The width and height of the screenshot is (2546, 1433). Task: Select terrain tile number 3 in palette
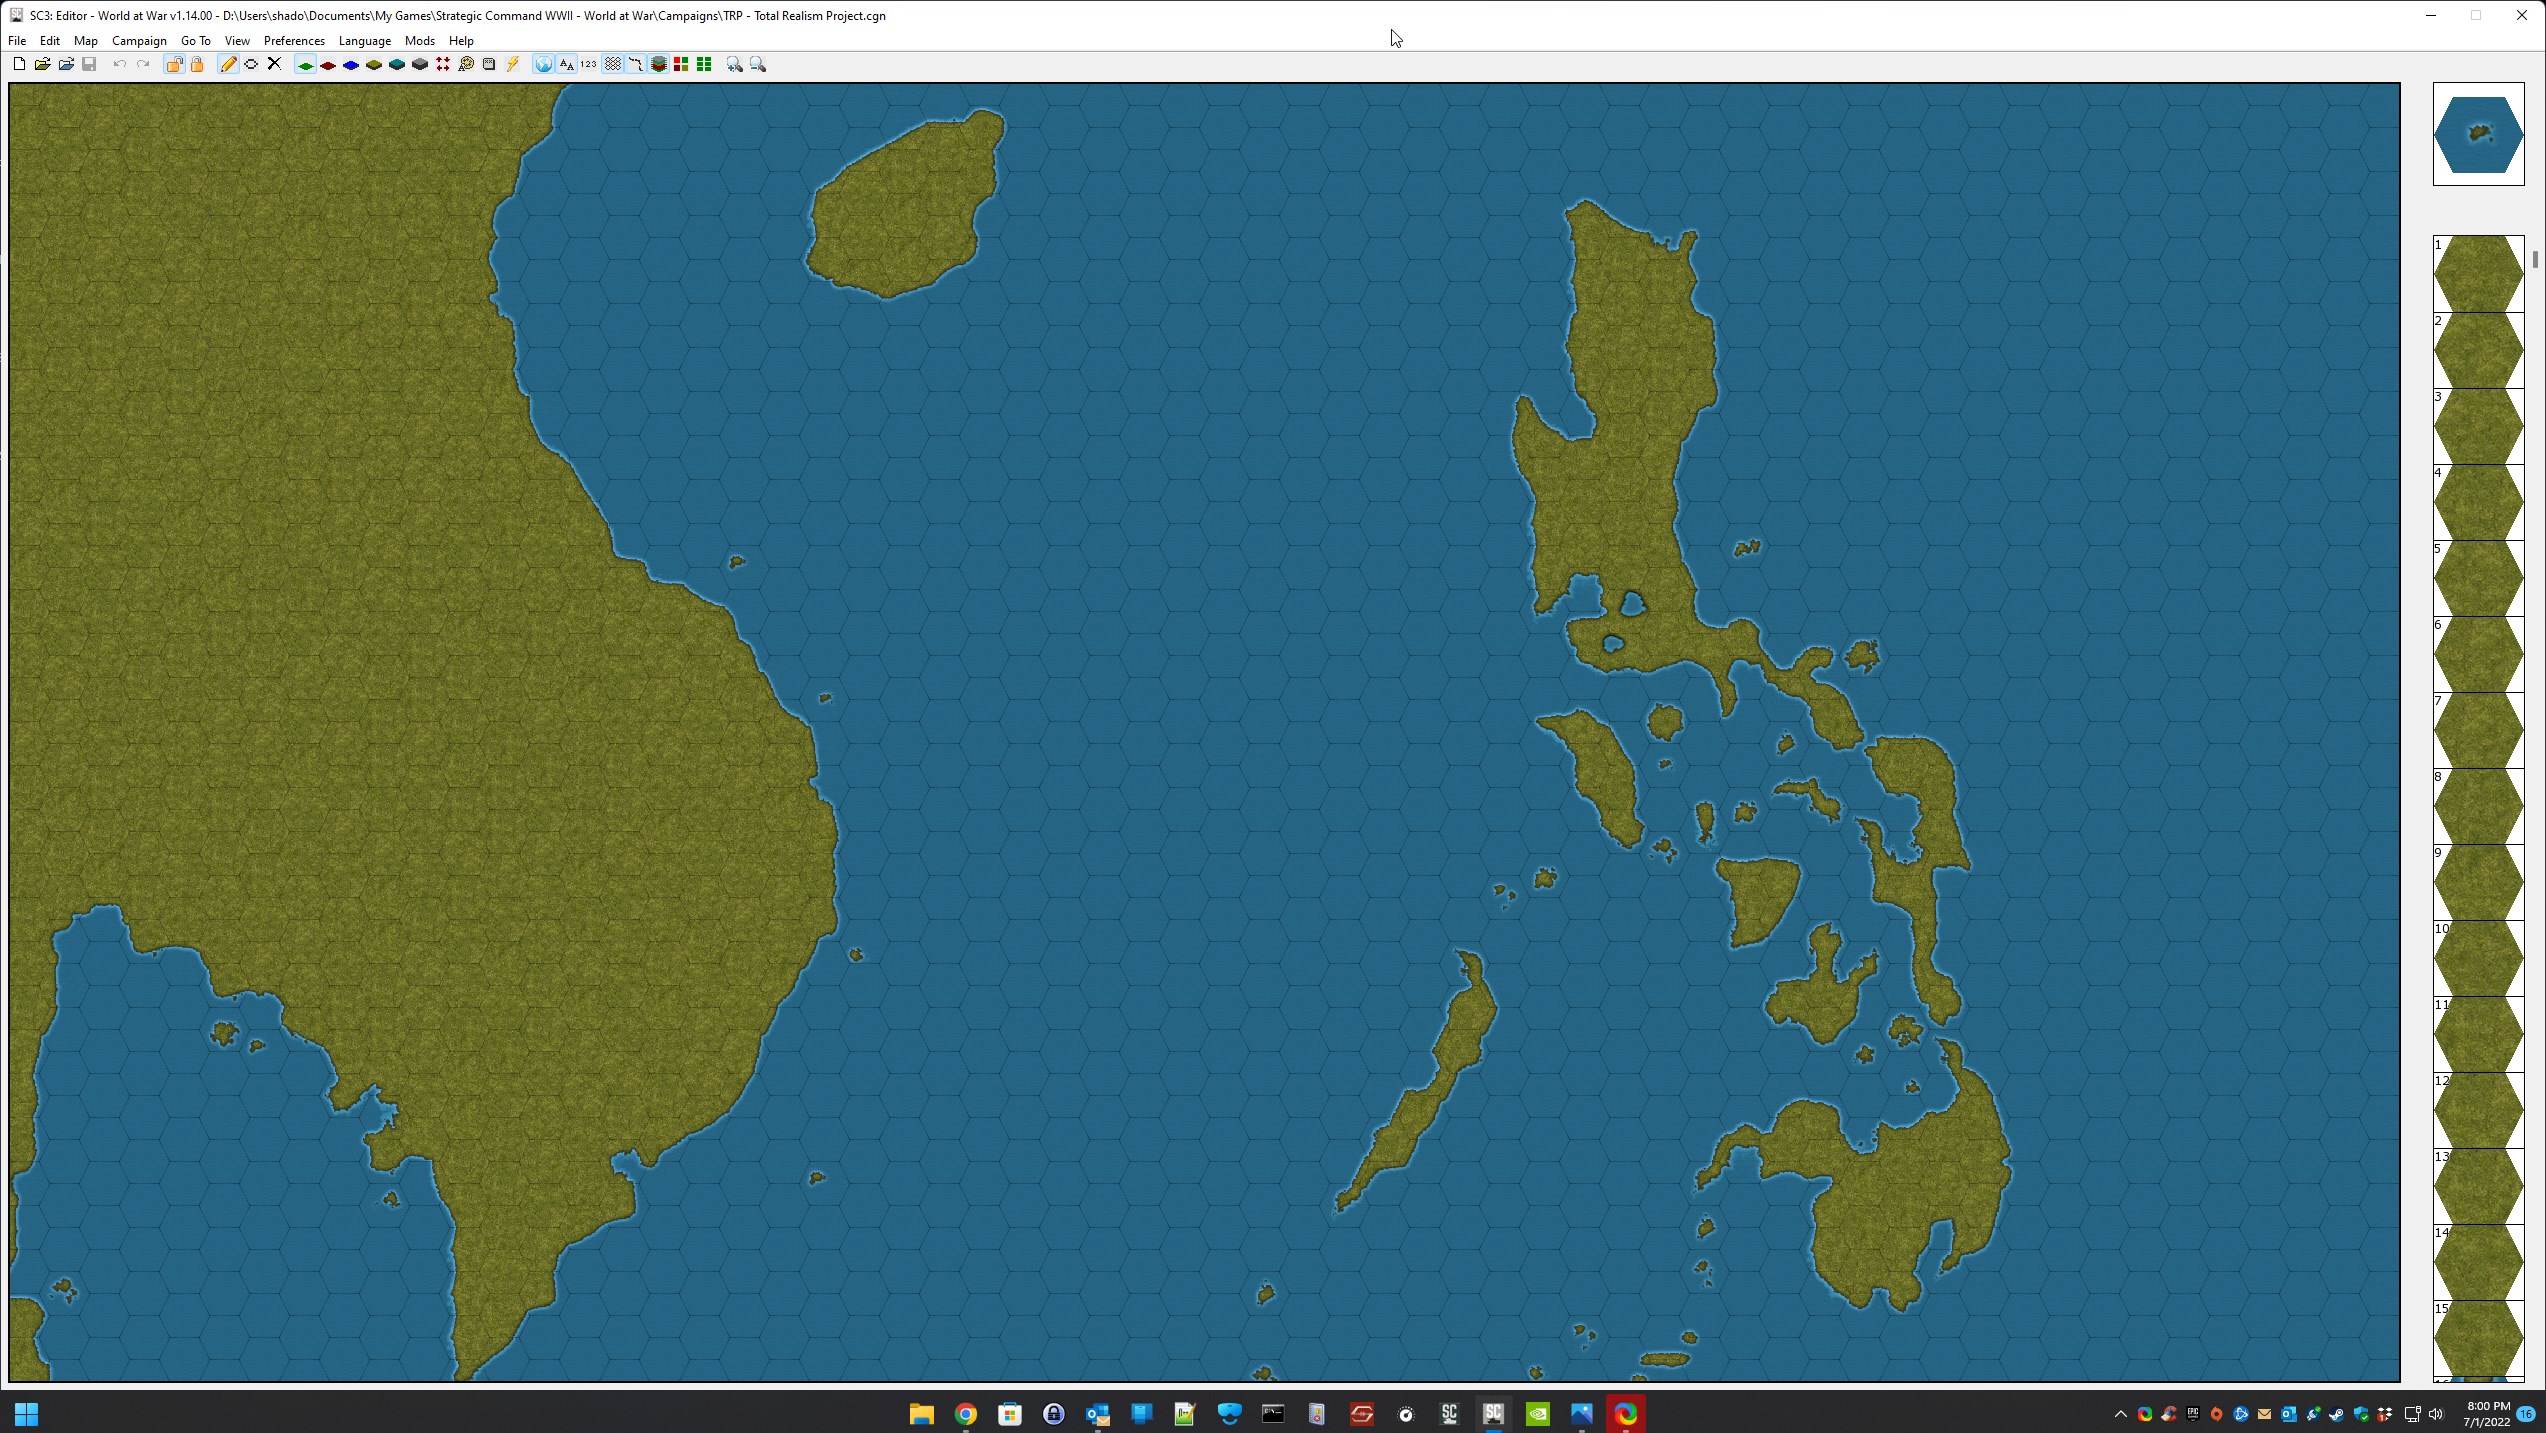2478,427
